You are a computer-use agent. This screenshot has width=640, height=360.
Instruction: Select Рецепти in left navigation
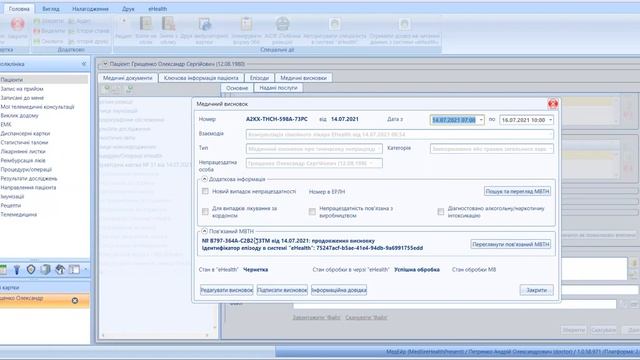tap(11, 205)
